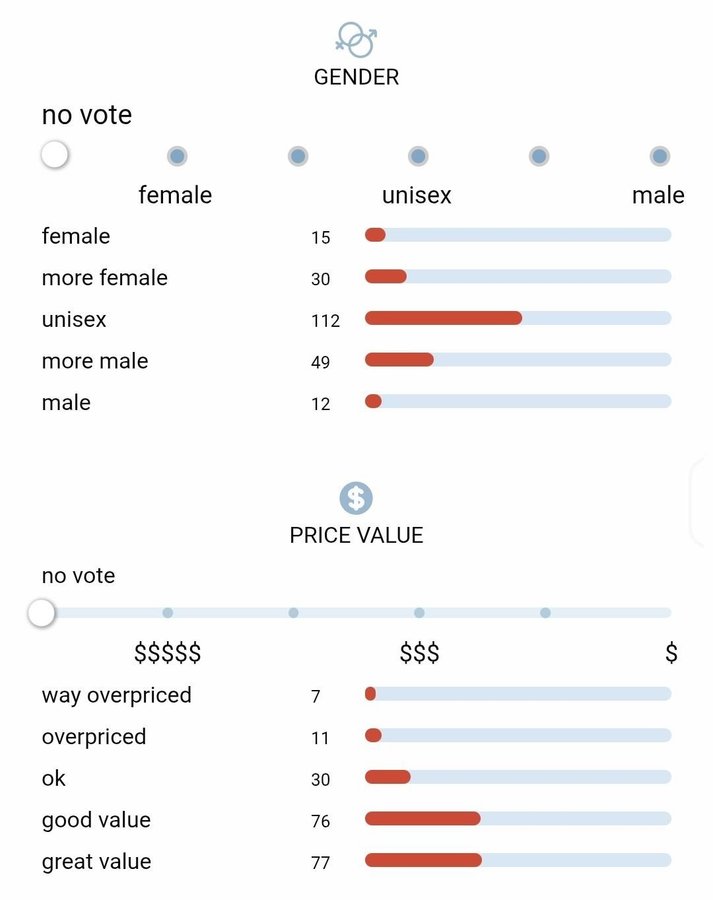
Task: Click the price value slider handle
Action: pos(41,613)
